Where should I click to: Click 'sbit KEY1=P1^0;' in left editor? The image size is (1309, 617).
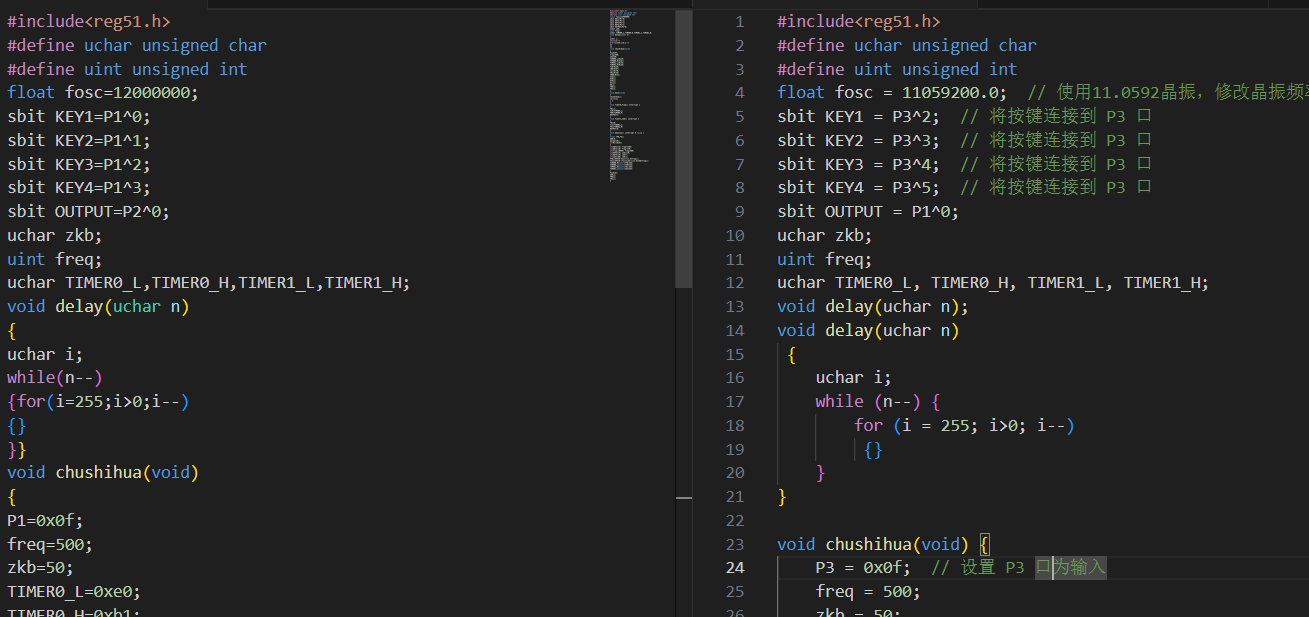(79, 116)
